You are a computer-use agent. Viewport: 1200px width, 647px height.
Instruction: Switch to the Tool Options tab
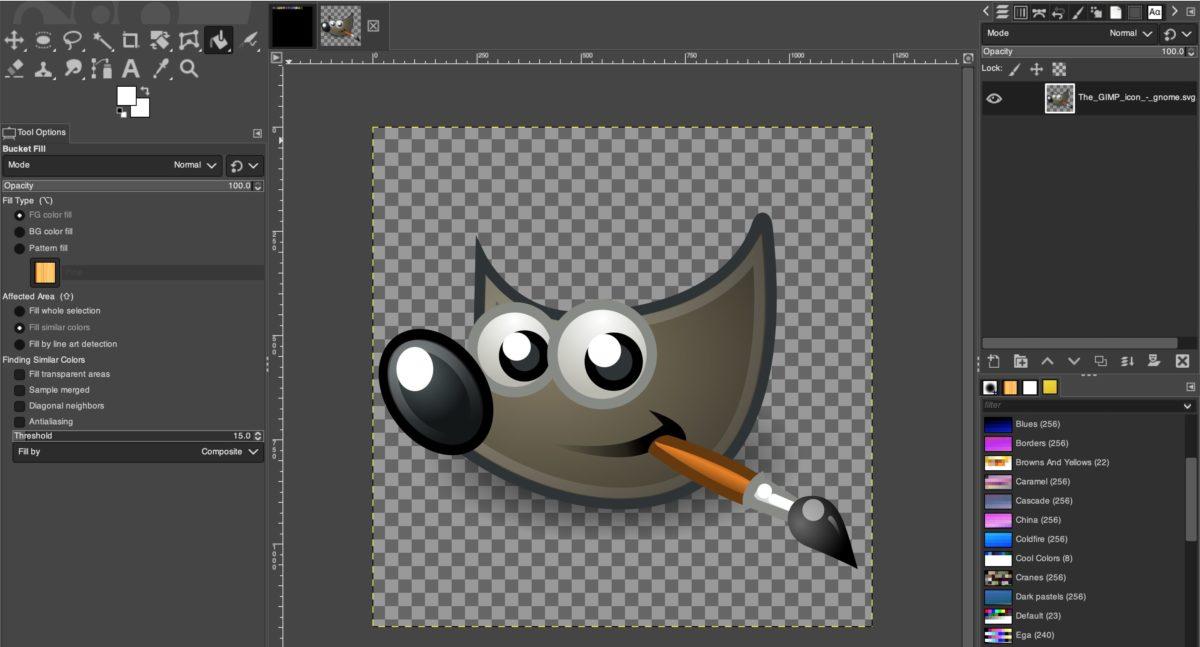[x=35, y=132]
